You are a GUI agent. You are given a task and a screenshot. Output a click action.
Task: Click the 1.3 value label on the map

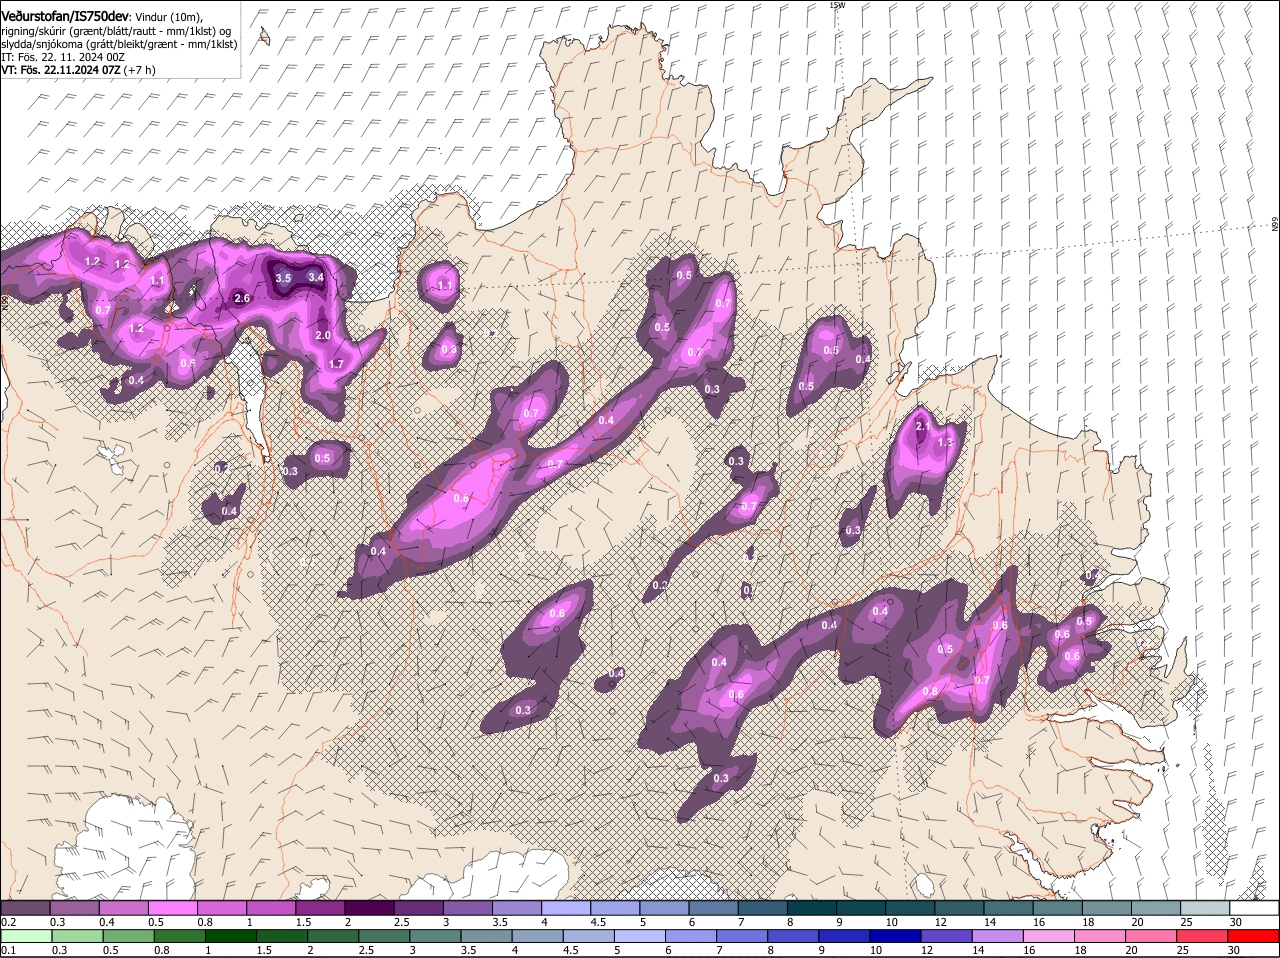pos(945,442)
